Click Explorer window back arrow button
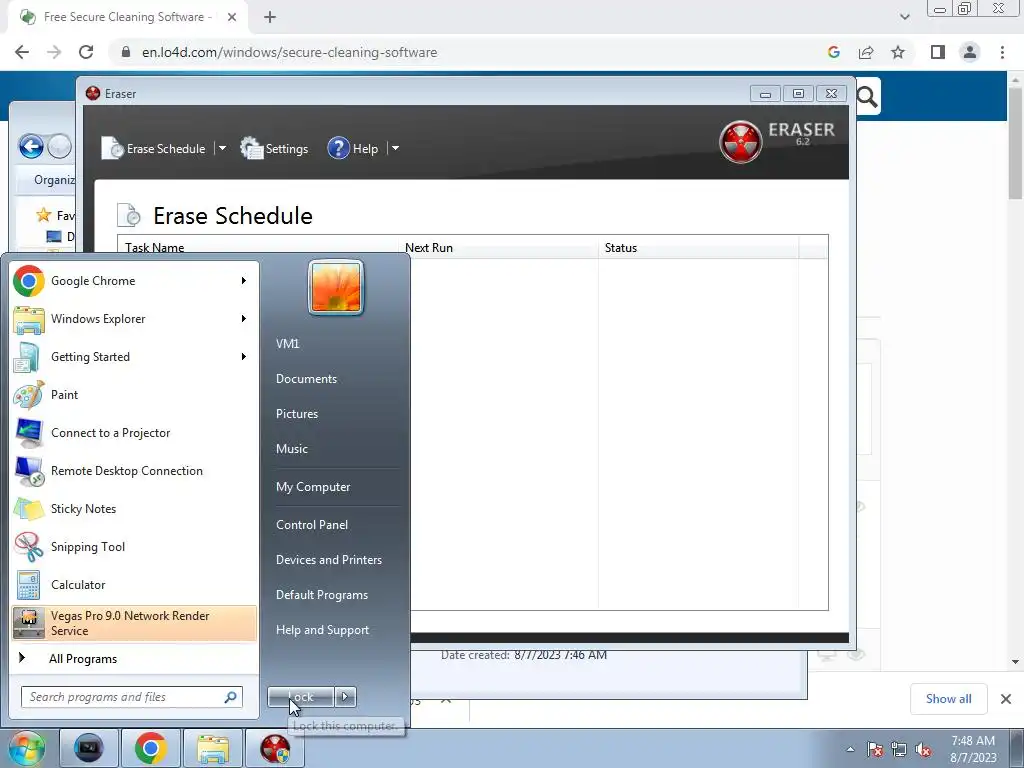 [x=31, y=146]
